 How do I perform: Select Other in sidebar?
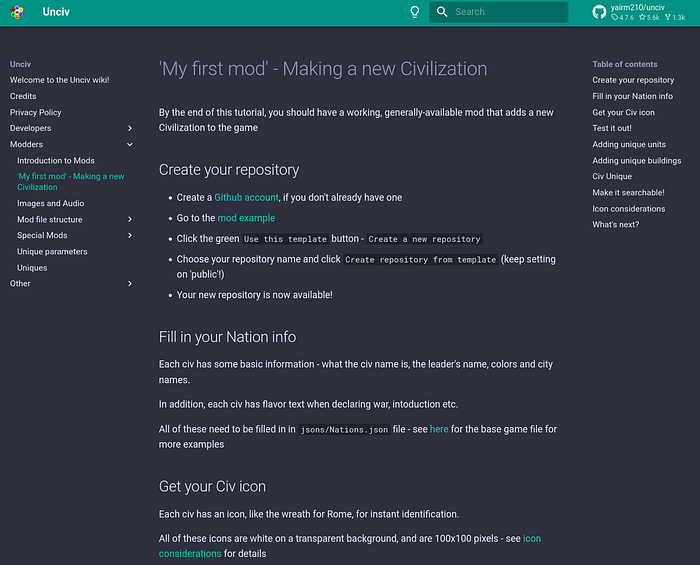(20, 284)
